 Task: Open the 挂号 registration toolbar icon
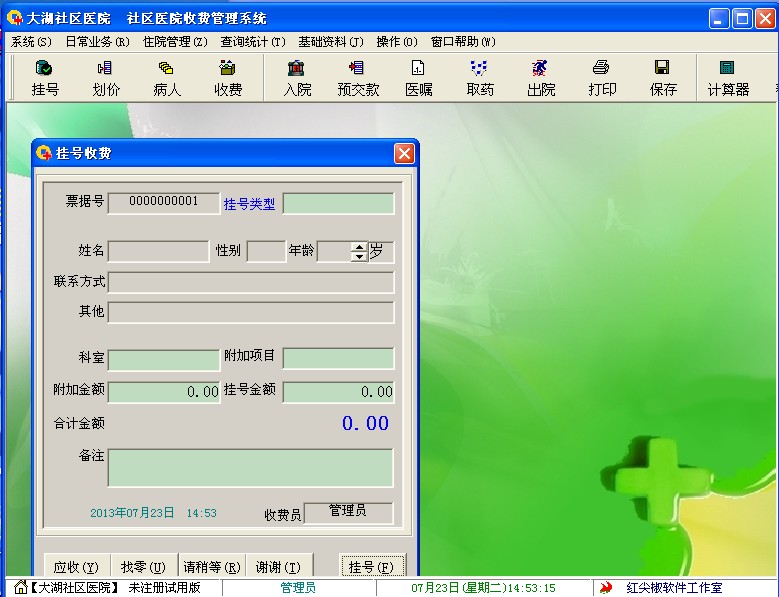click(x=45, y=78)
